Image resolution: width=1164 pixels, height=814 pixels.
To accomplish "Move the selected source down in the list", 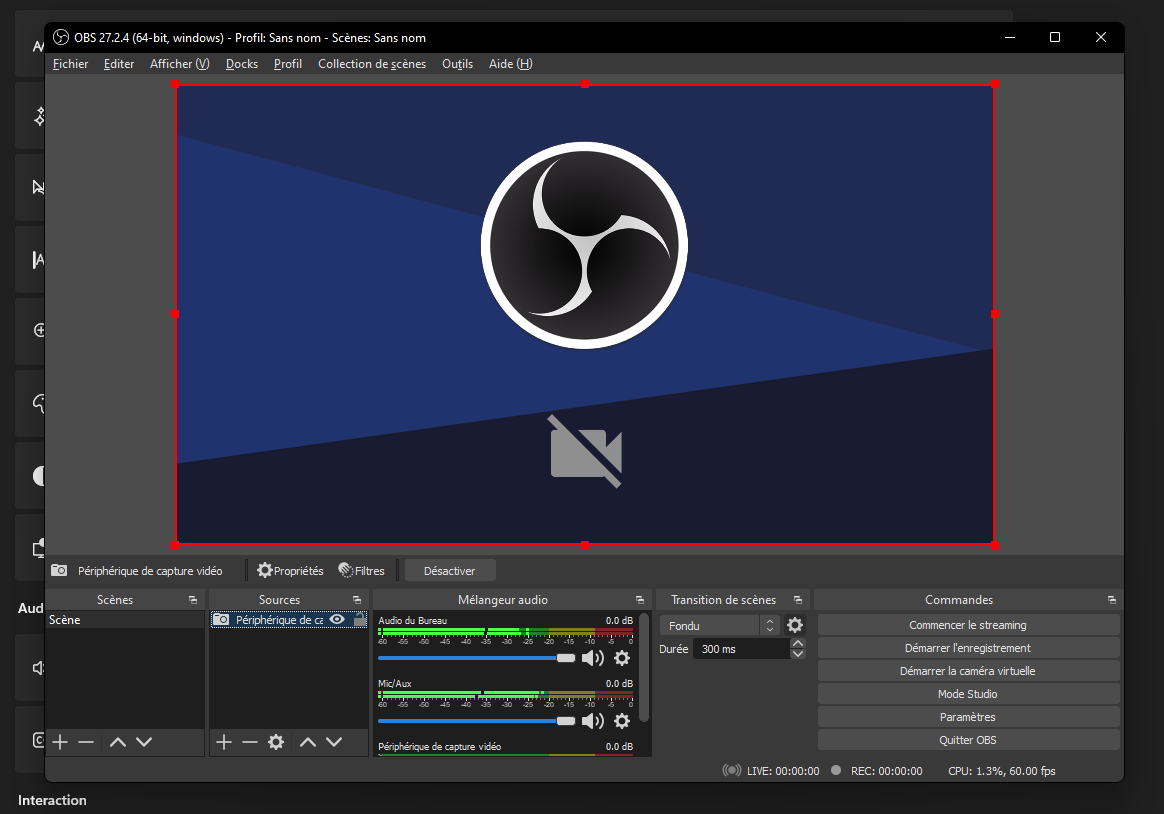I will tap(334, 742).
